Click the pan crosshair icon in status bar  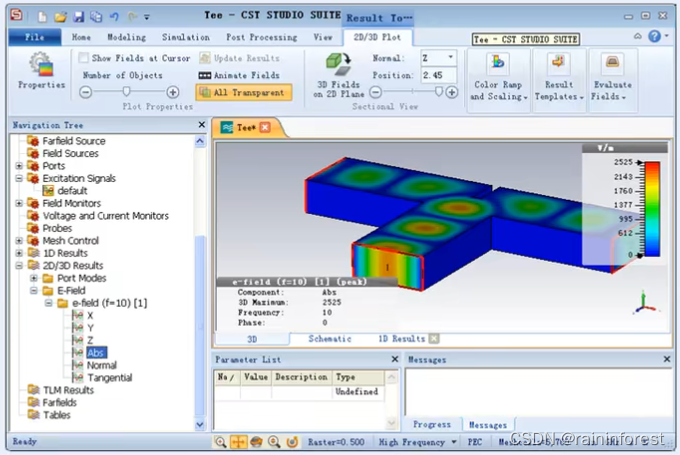[x=238, y=442]
